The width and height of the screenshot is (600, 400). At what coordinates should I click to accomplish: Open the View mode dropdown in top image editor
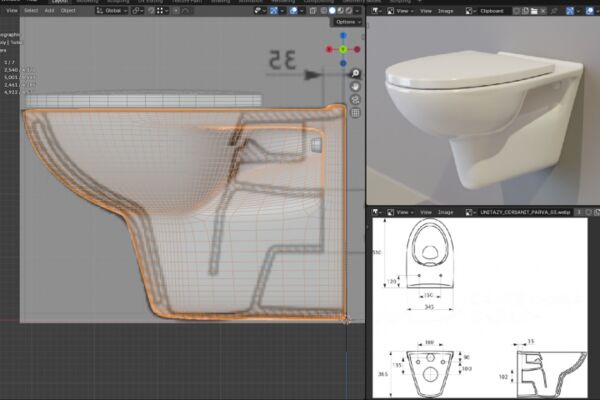(400, 11)
